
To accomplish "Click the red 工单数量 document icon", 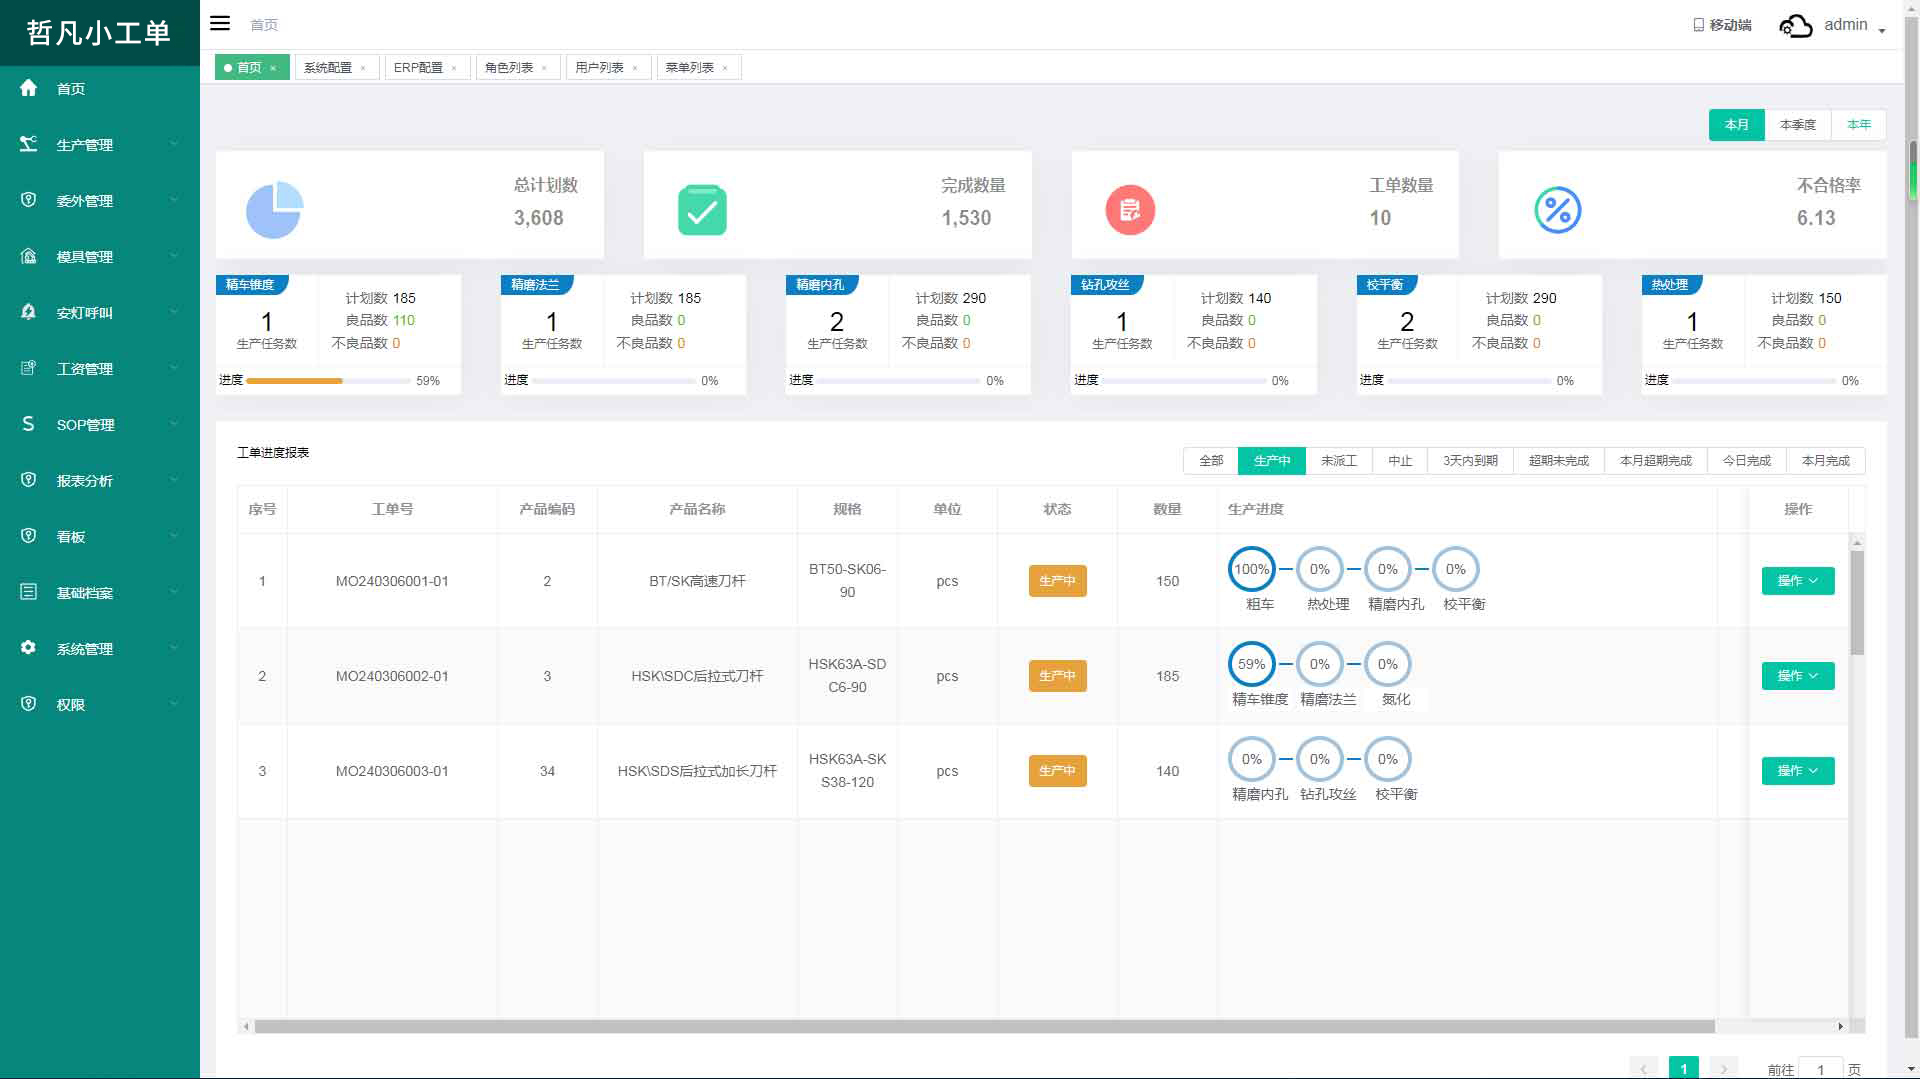I will point(1130,210).
